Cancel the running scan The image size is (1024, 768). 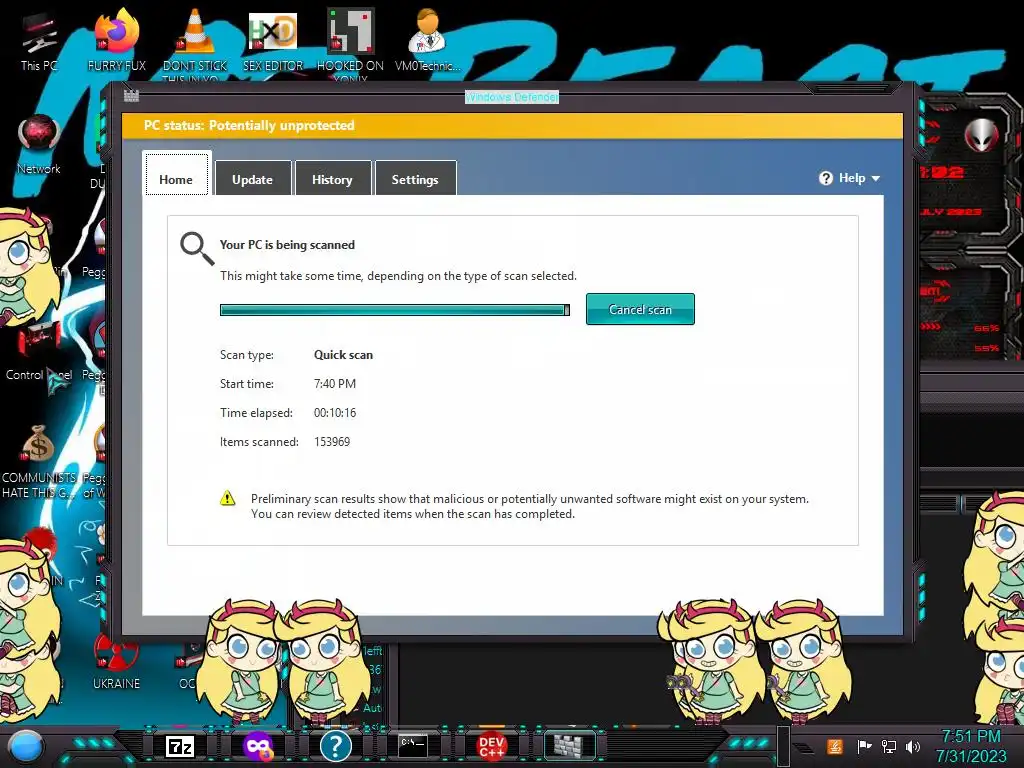coord(640,309)
